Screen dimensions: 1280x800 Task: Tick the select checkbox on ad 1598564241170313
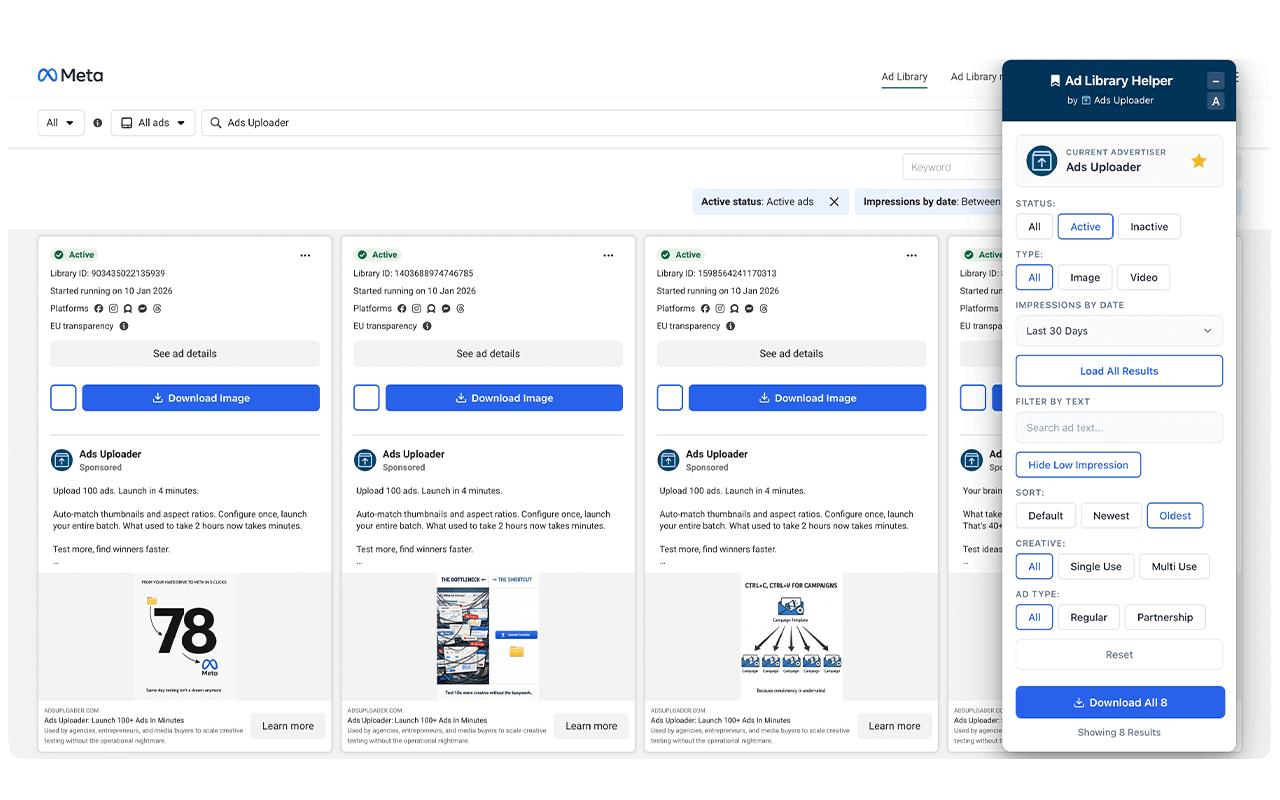click(x=670, y=398)
